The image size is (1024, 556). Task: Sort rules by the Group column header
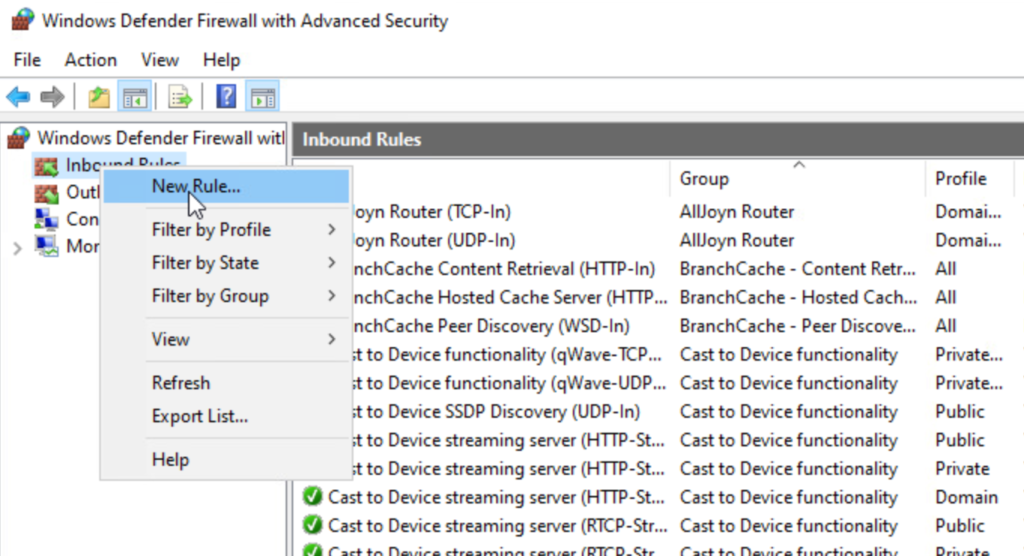[704, 179]
